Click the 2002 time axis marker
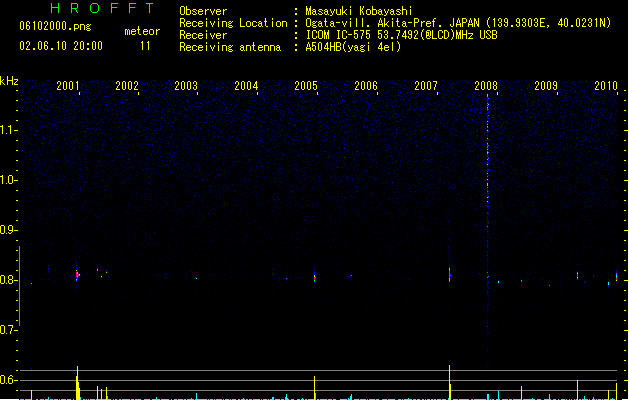 127,85
